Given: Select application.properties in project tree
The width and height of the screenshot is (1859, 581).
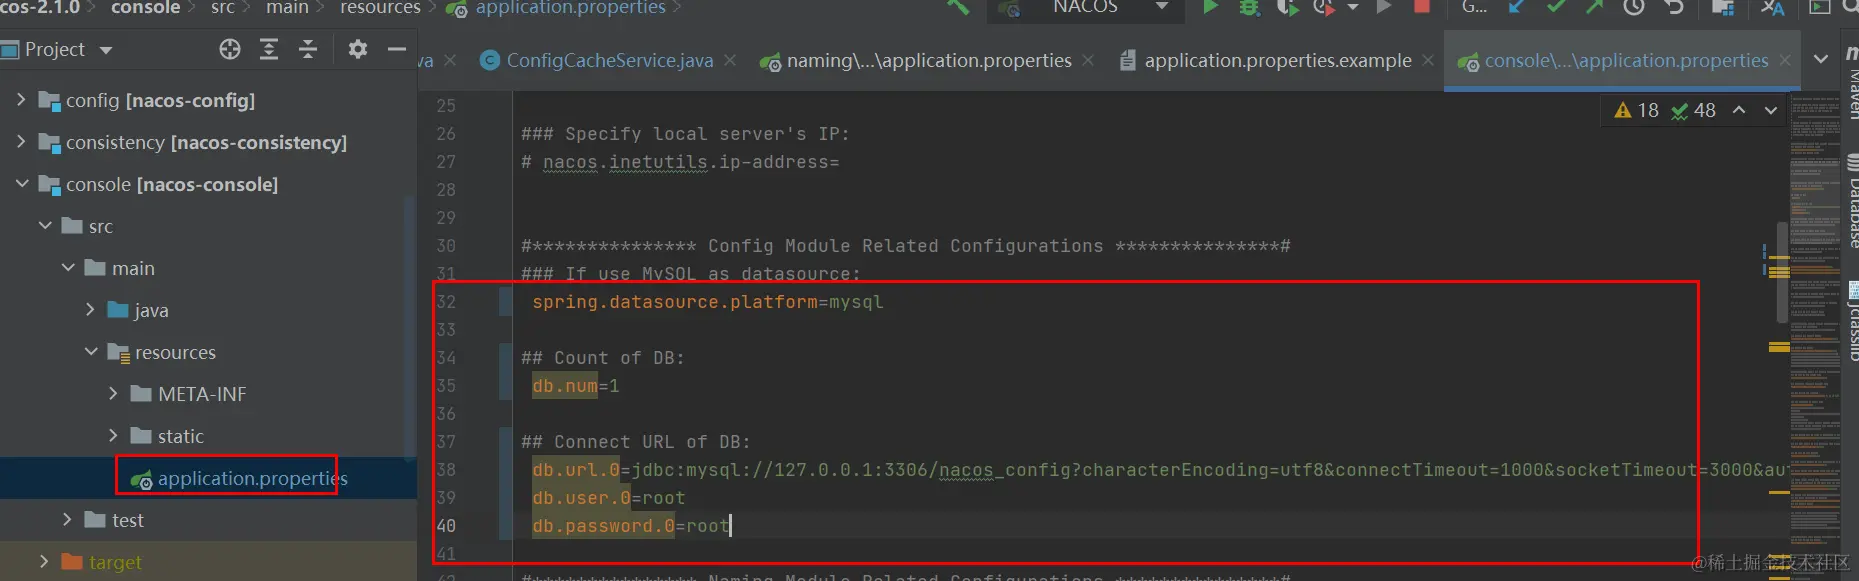Looking at the screenshot, I should pyautogui.click(x=238, y=479).
